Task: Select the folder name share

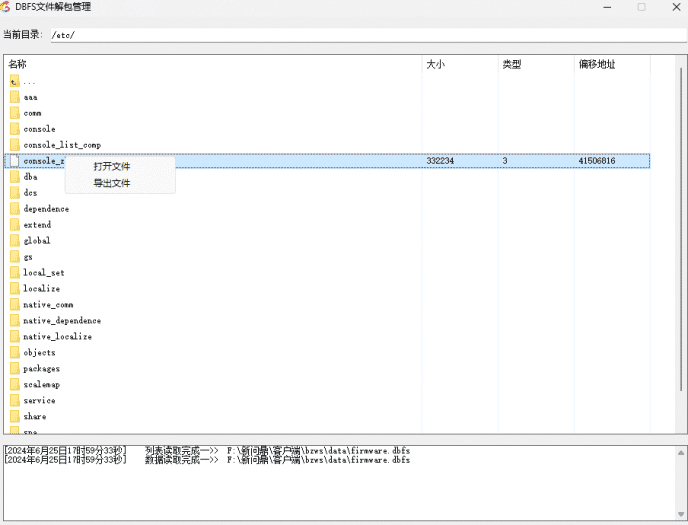Action: pyautogui.click(x=35, y=417)
